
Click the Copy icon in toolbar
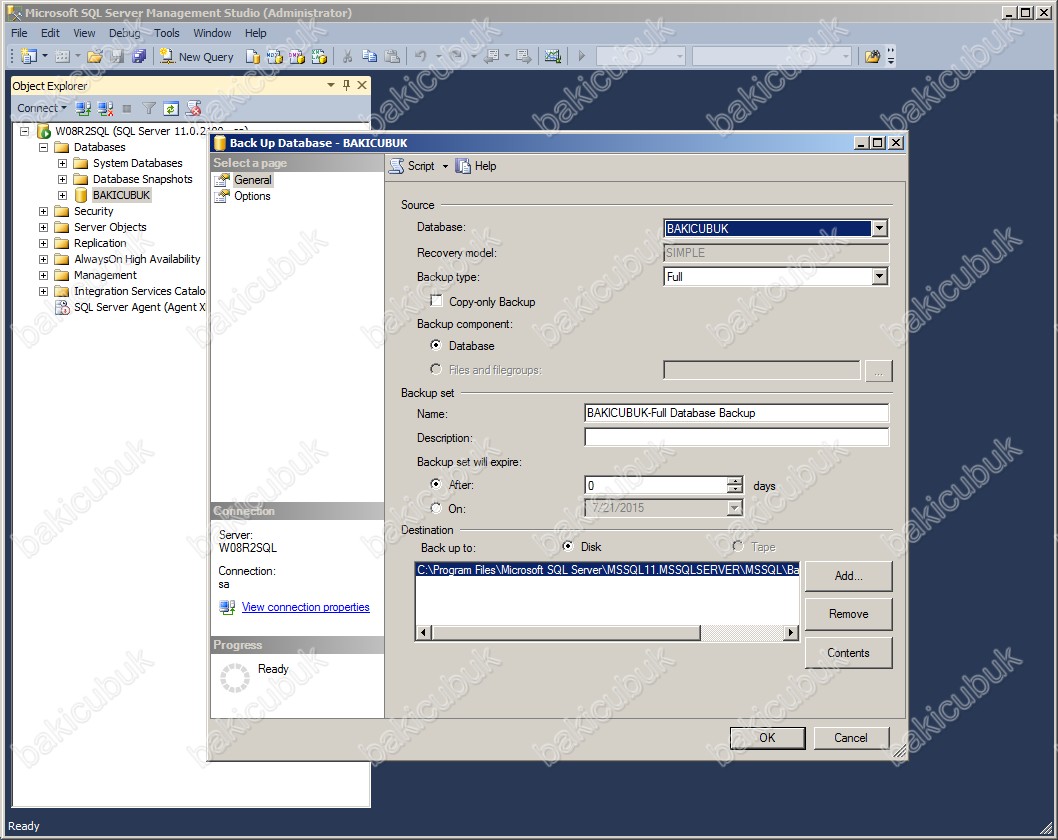click(370, 57)
